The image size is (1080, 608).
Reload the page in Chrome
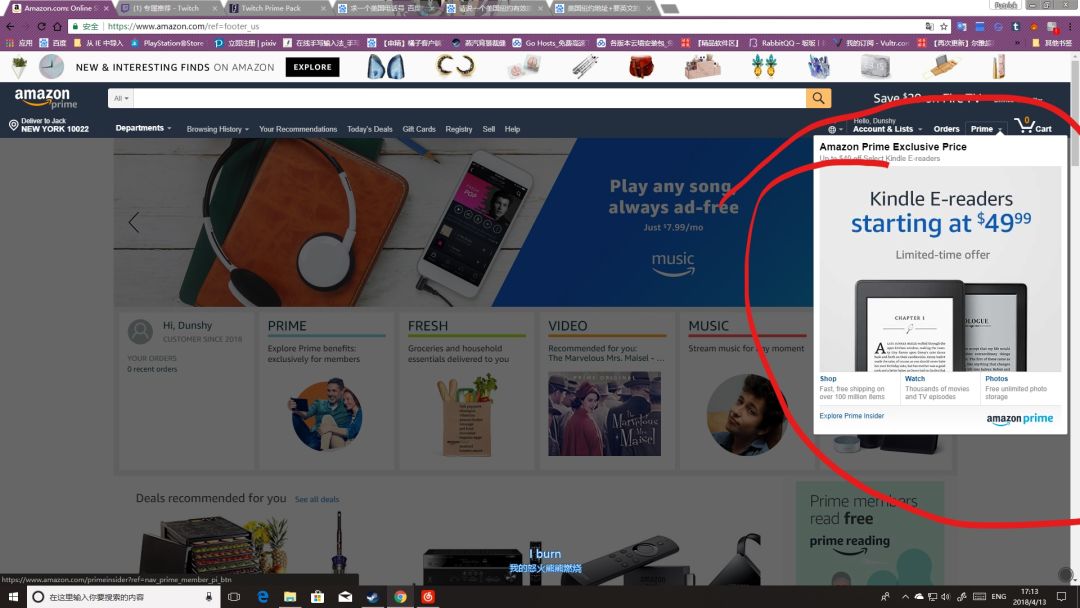point(41,26)
